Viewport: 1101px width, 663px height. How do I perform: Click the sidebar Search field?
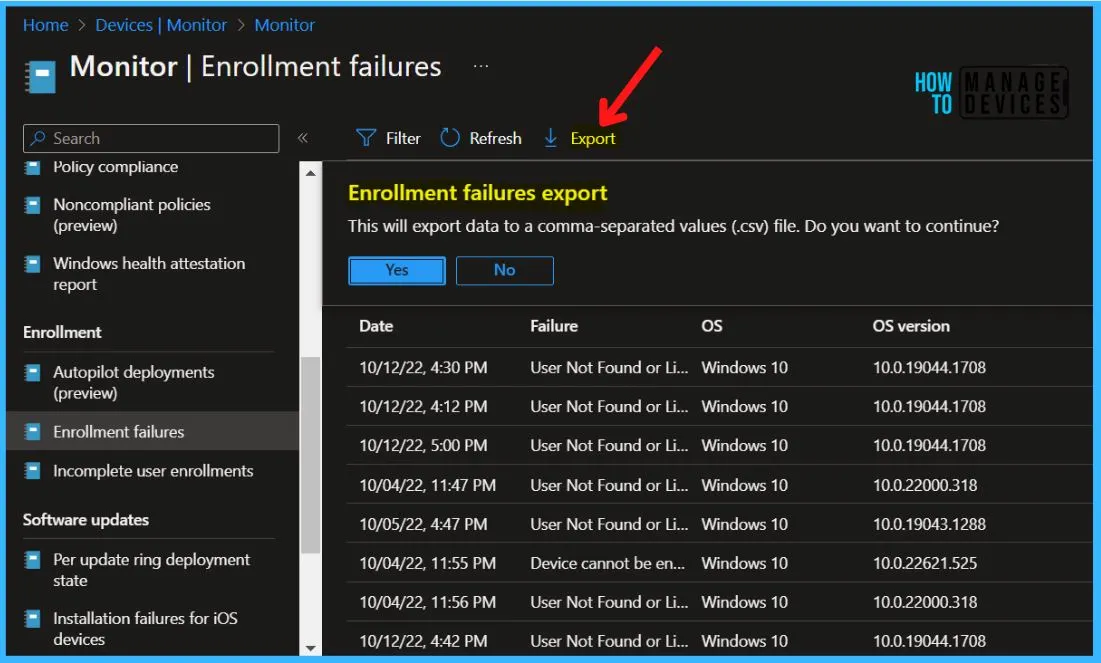151,138
